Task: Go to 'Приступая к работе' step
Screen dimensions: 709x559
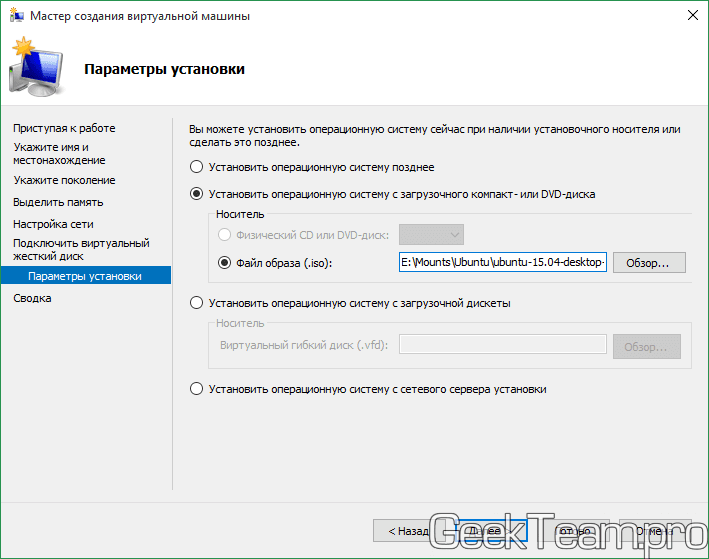Action: click(64, 128)
